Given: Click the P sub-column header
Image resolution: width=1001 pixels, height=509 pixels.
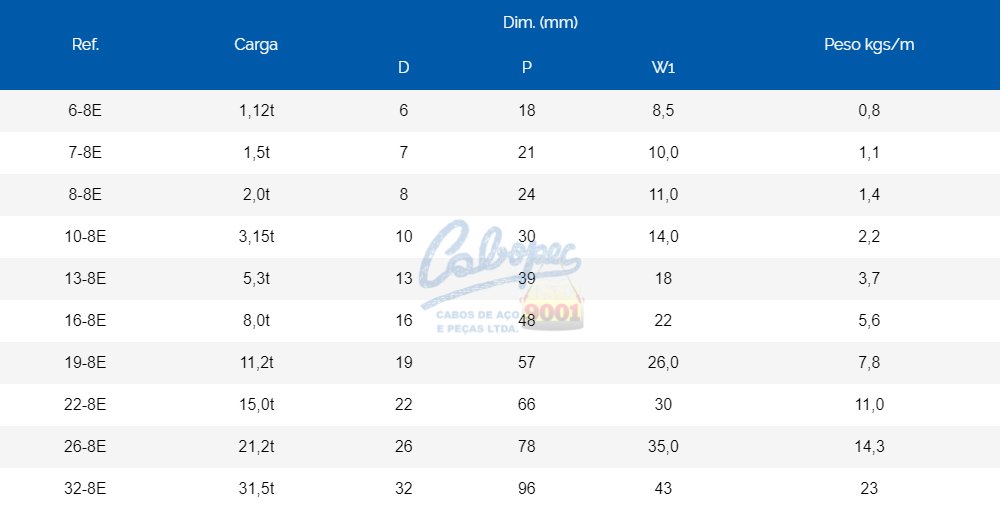Looking at the screenshot, I should pyautogui.click(x=527, y=68).
